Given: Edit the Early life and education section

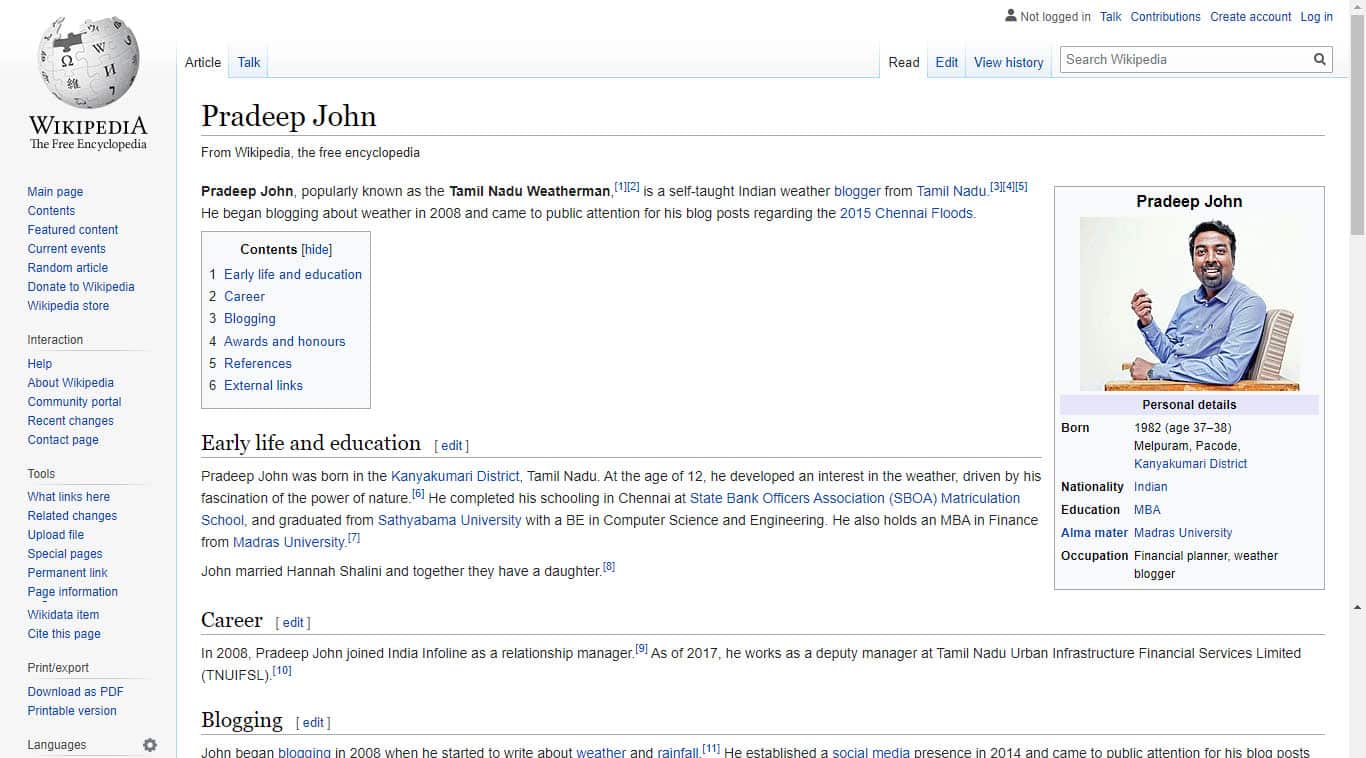Looking at the screenshot, I should click(452, 446).
